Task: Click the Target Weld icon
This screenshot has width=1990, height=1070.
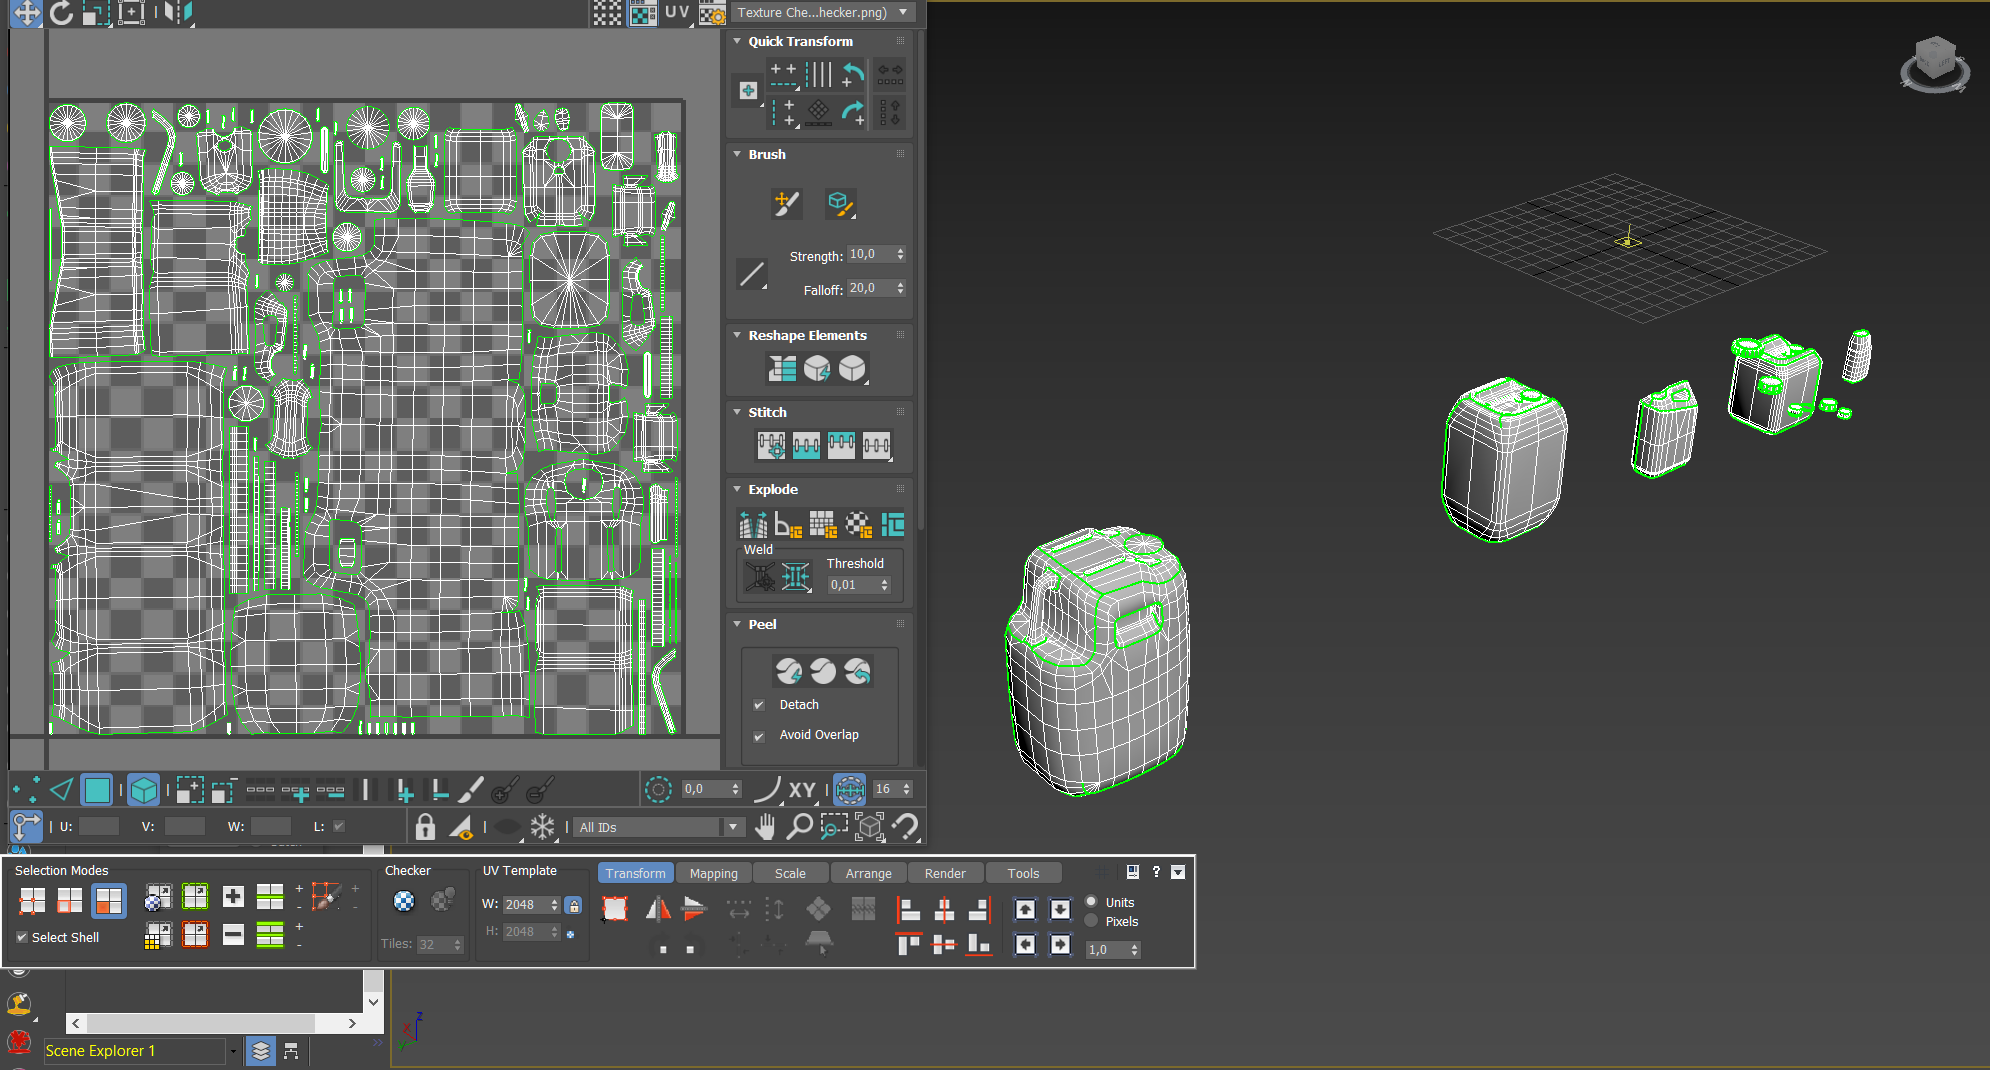Action: (760, 577)
